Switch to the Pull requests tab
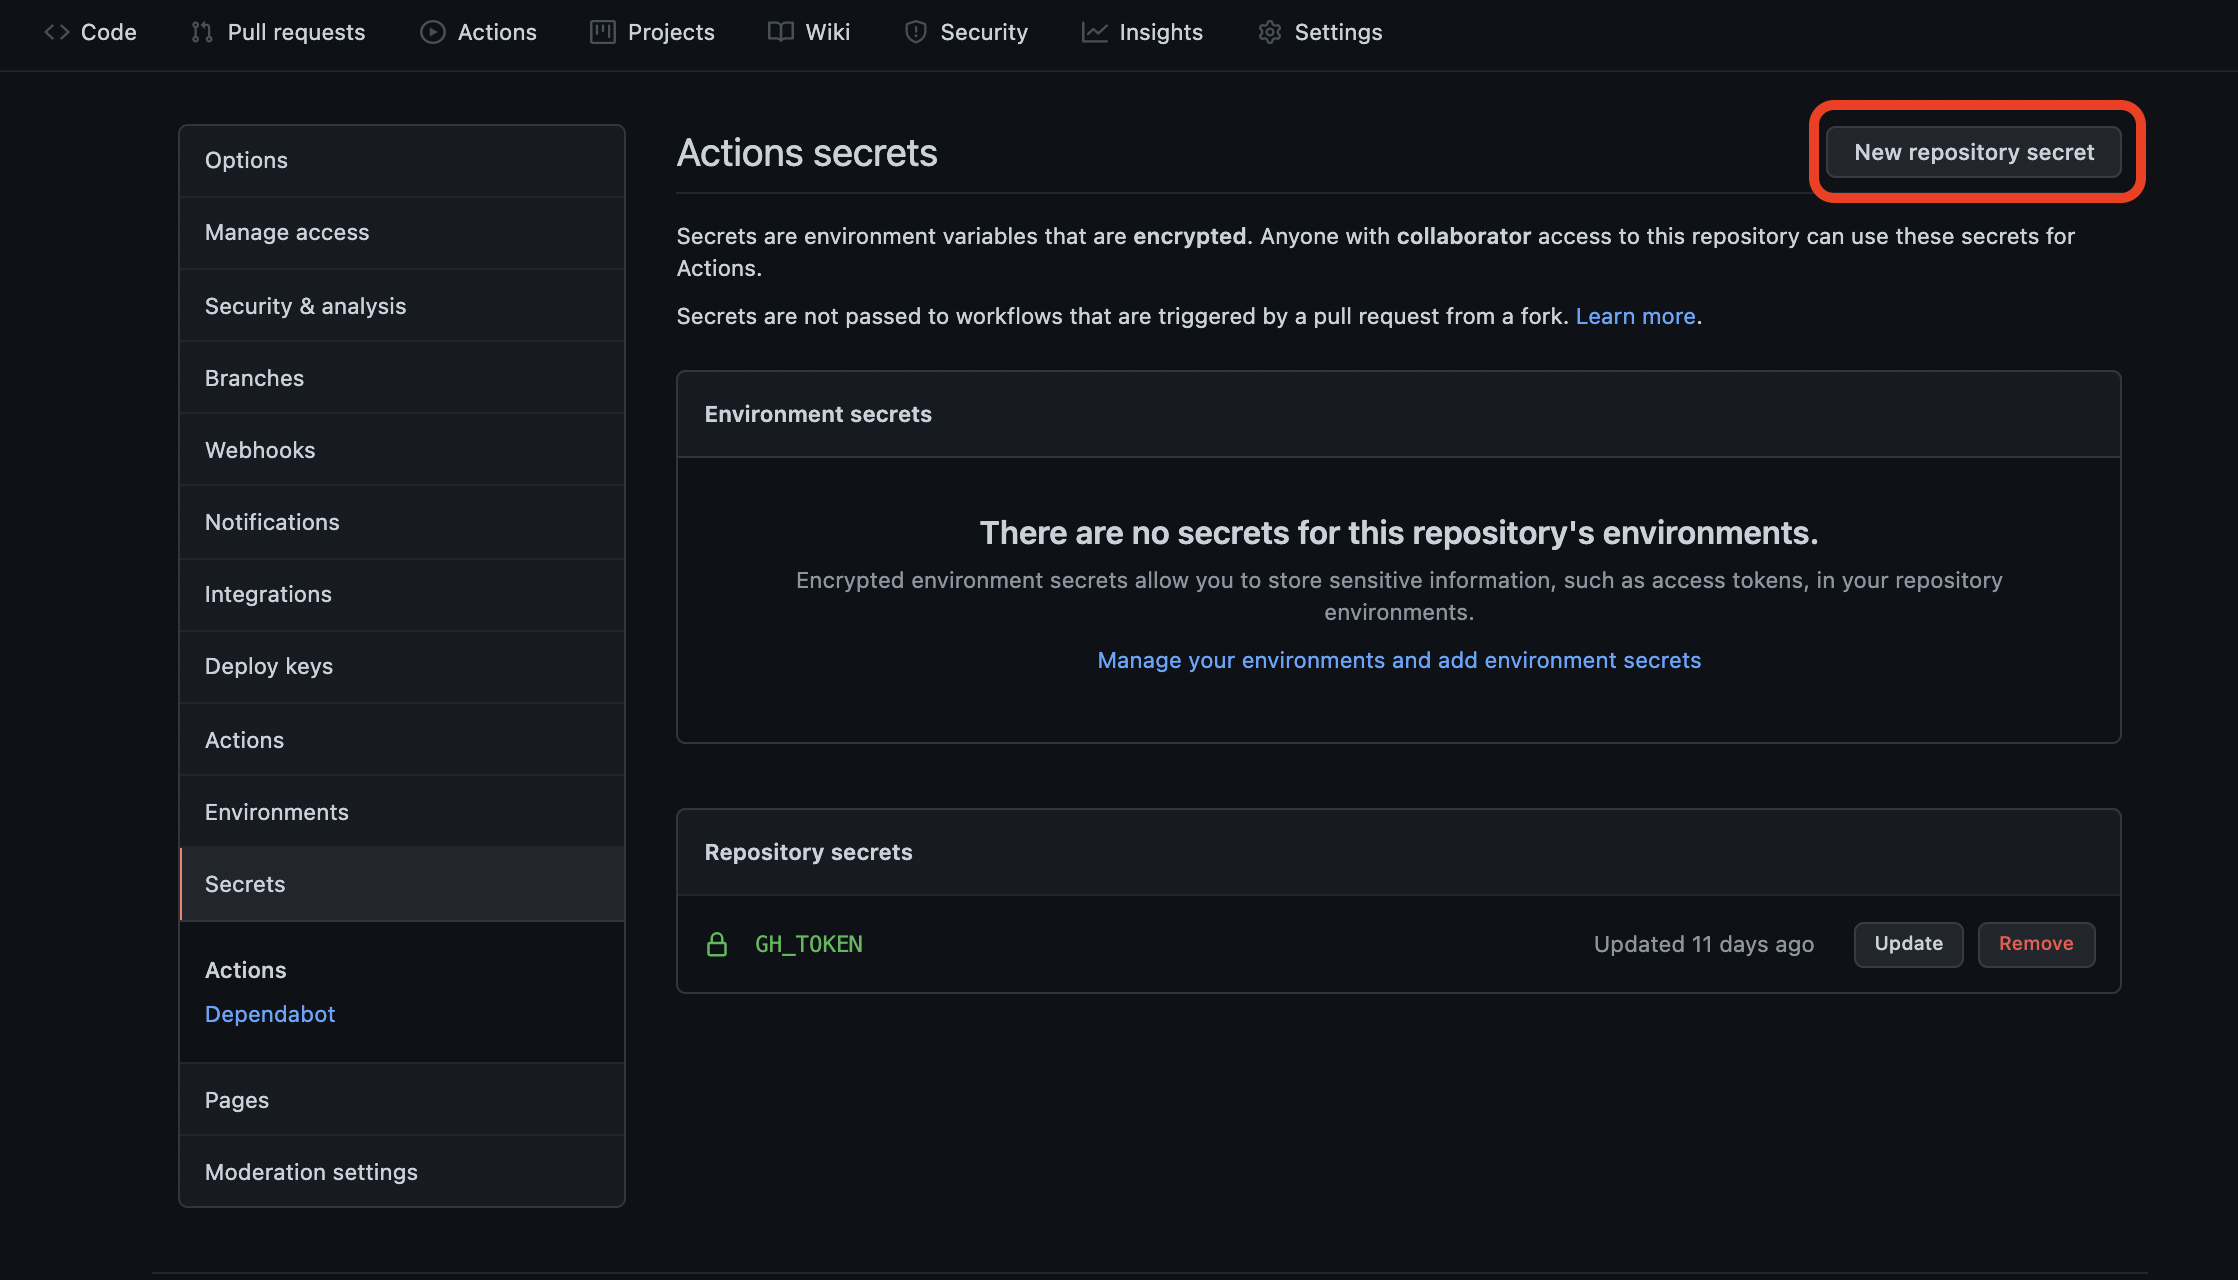This screenshot has width=2238, height=1280. (x=296, y=32)
